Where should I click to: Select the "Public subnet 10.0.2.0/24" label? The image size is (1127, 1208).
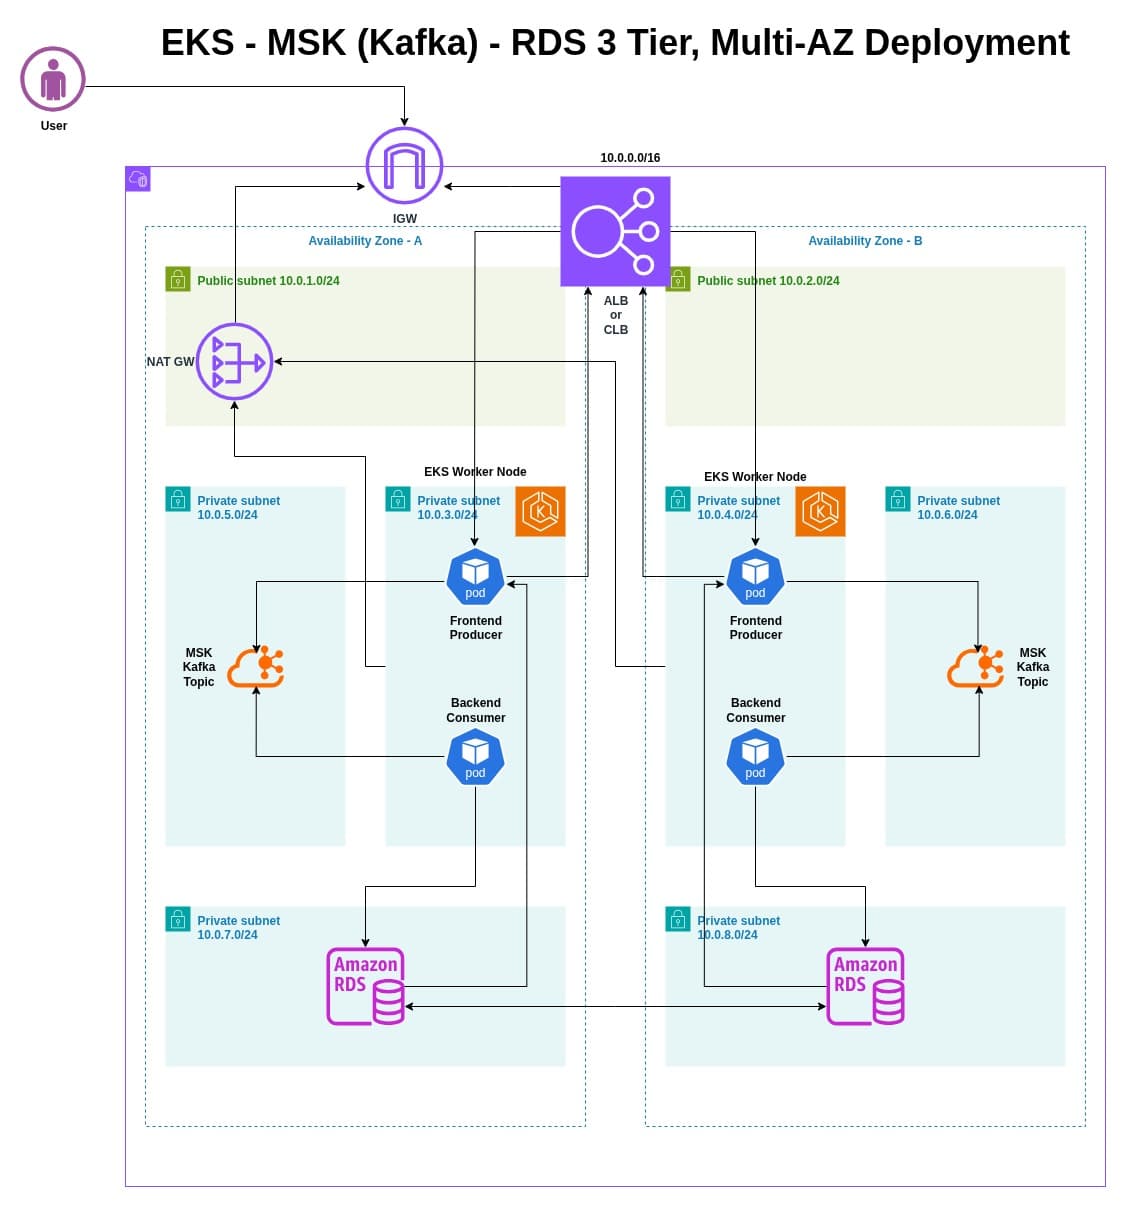pyautogui.click(x=768, y=281)
